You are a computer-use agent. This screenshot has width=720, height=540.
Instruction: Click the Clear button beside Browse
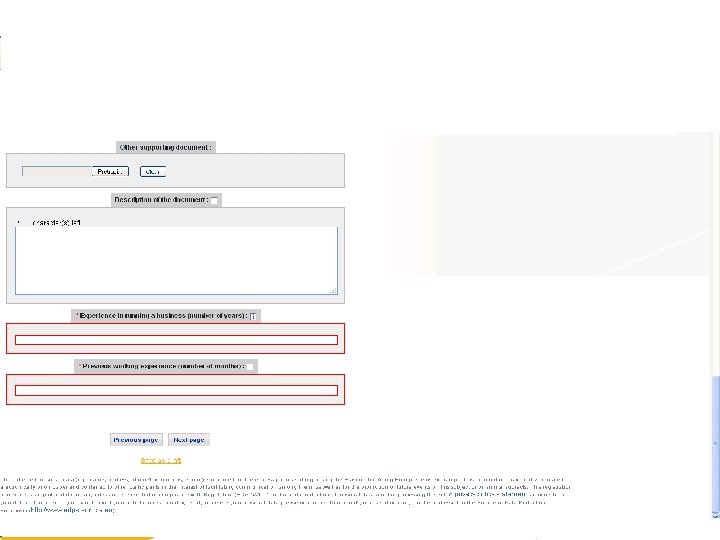point(152,171)
